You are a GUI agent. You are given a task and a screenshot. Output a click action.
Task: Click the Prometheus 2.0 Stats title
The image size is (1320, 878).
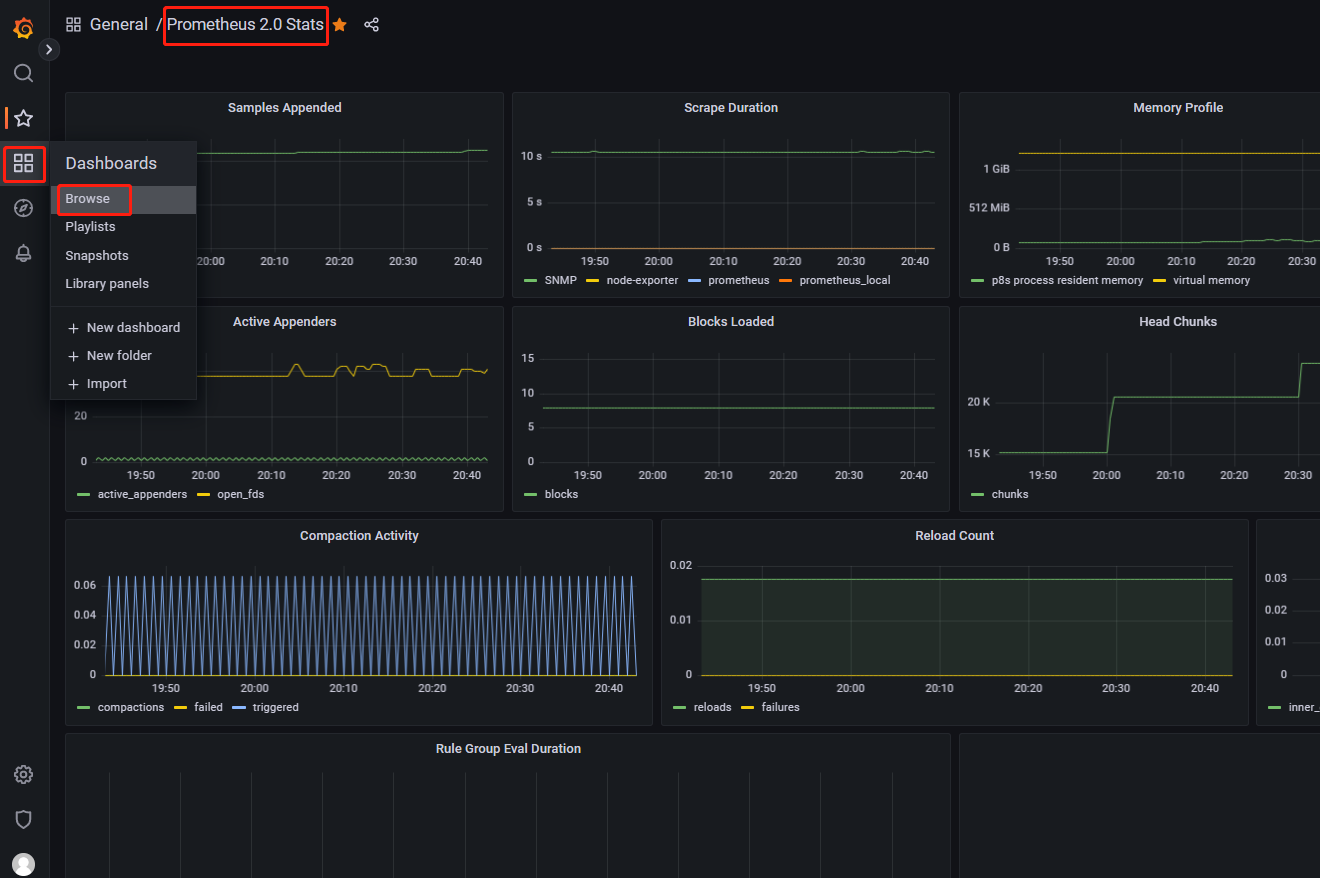(245, 24)
